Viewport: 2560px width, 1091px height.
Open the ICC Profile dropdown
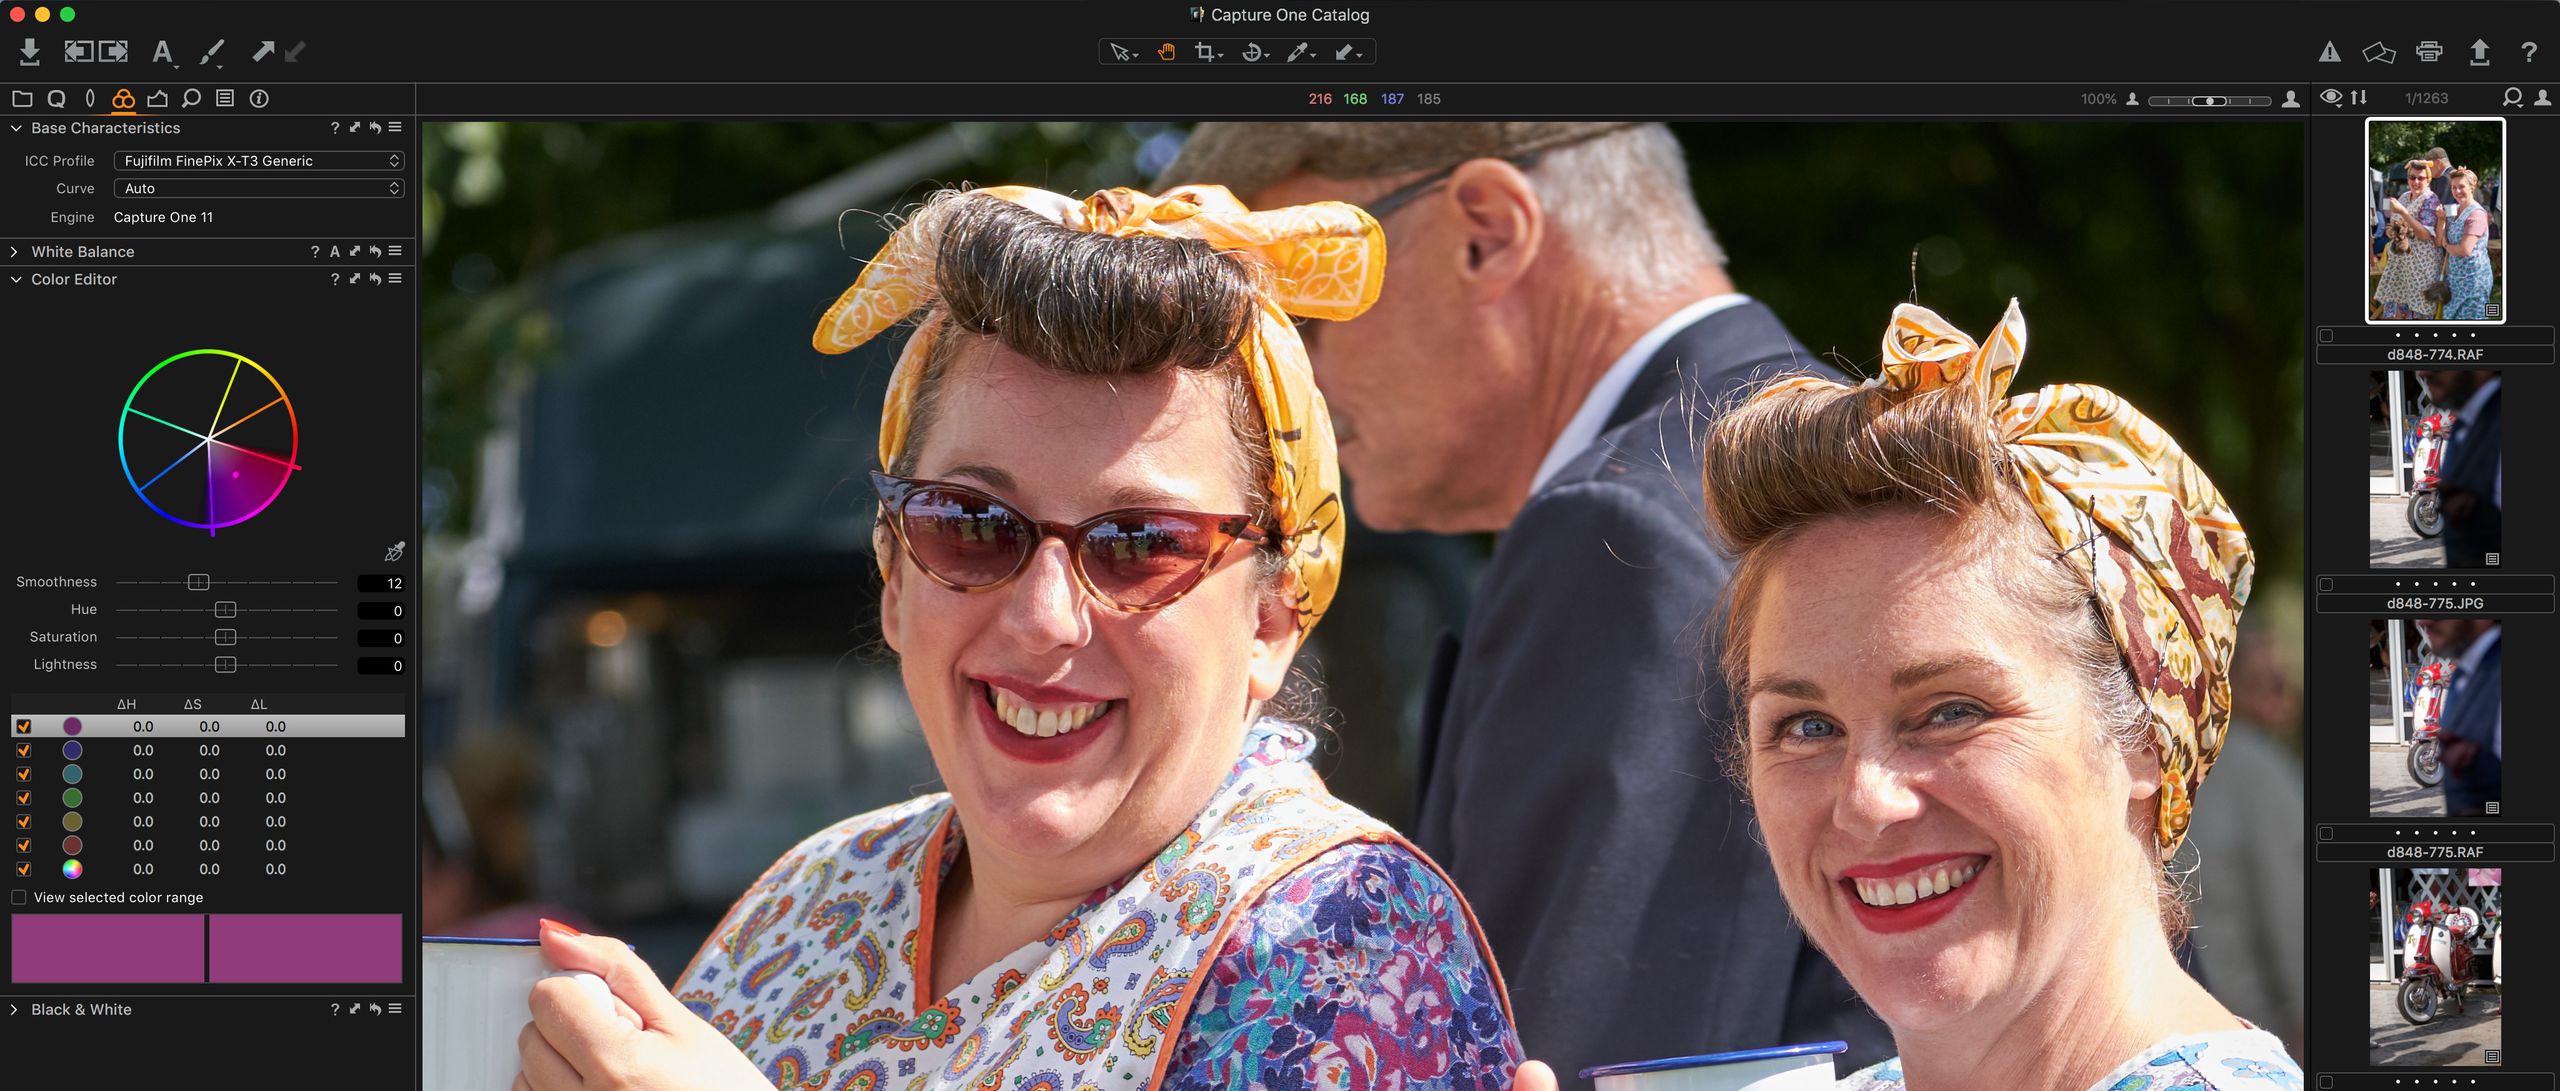coord(259,160)
